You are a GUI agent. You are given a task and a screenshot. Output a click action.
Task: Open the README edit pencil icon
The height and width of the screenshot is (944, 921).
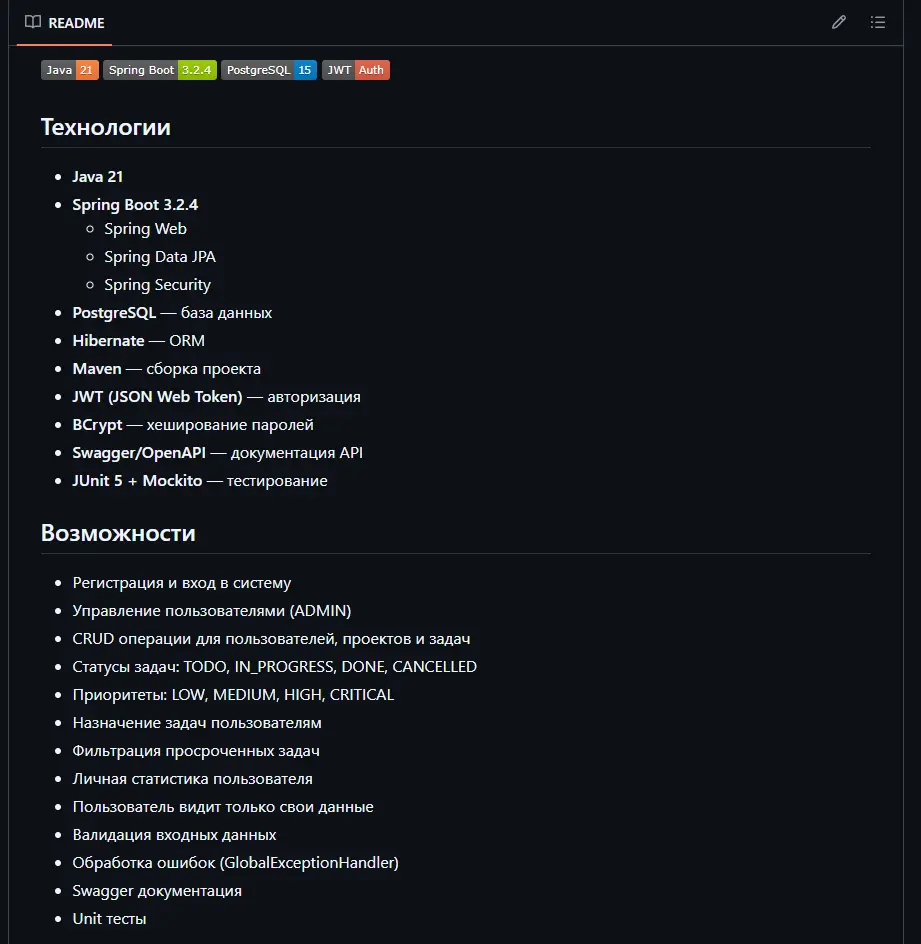(838, 21)
